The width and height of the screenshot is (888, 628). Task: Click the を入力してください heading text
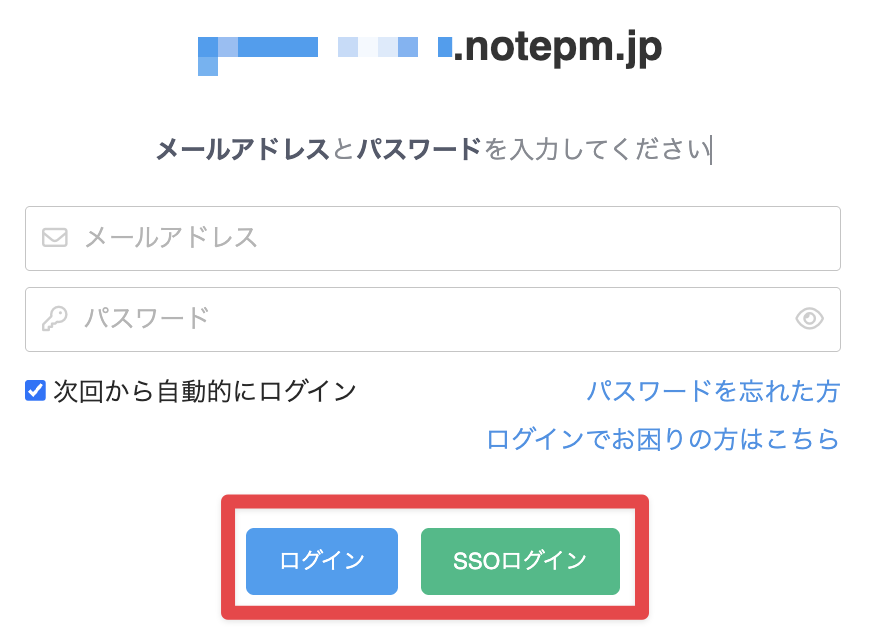tap(596, 150)
